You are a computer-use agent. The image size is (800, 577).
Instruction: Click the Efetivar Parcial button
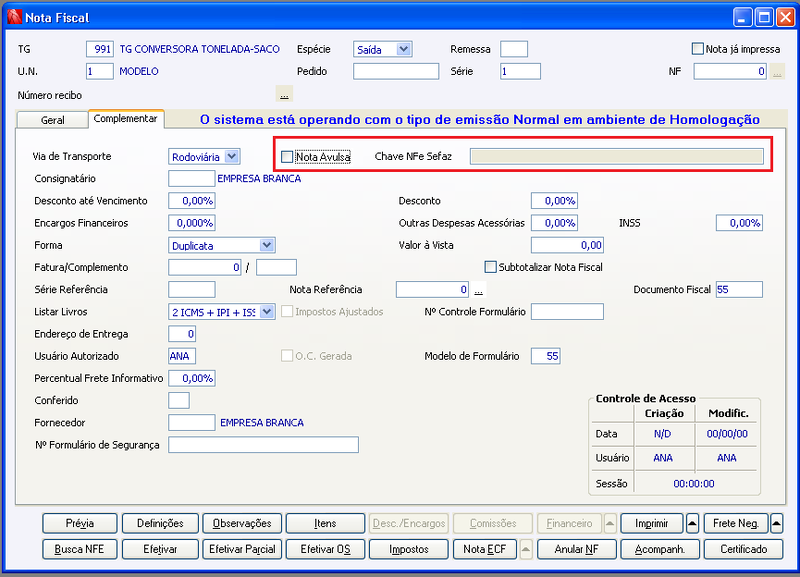242,549
